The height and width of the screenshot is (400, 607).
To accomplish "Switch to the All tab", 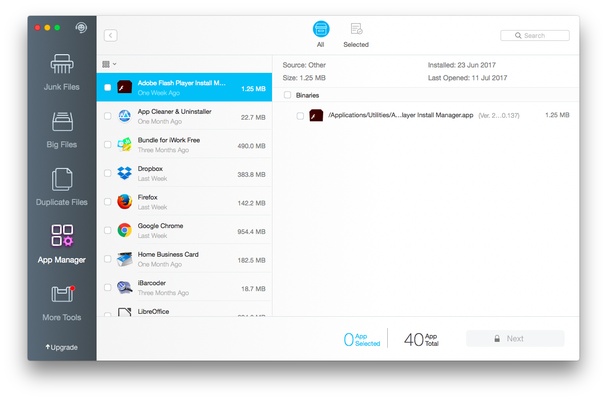I will click(321, 34).
